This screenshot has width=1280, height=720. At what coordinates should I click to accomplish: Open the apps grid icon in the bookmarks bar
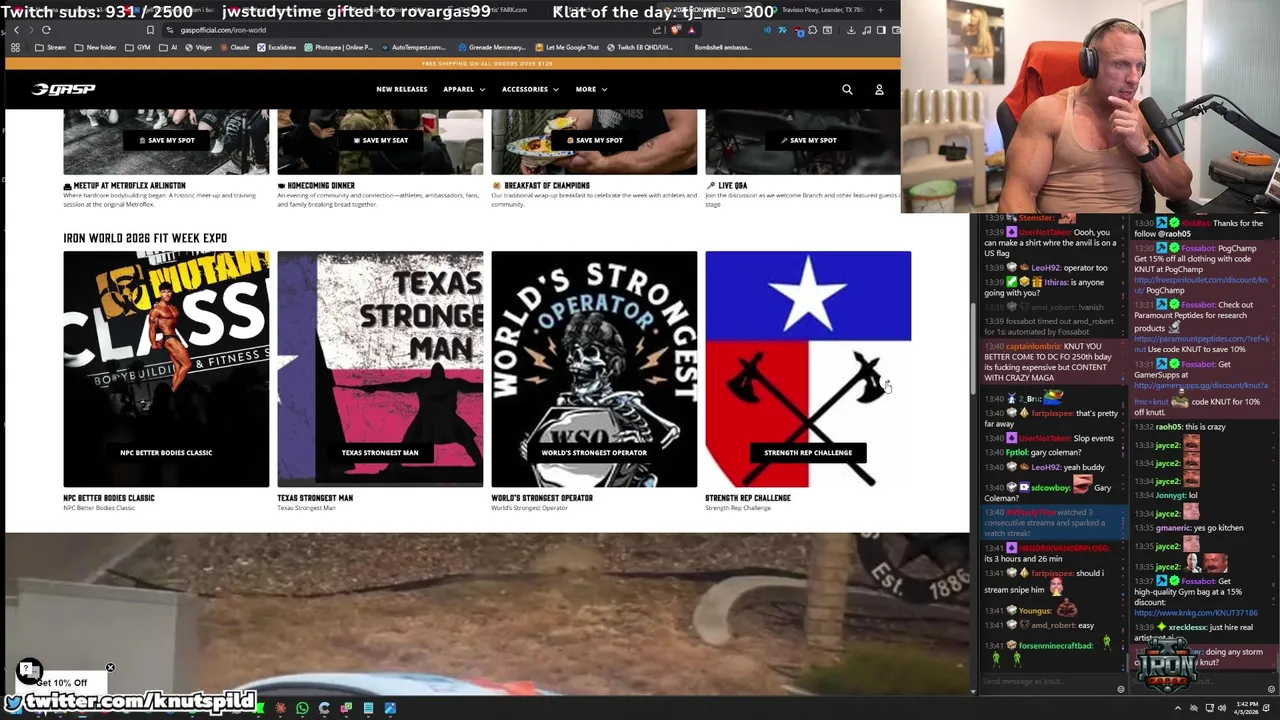tap(15, 47)
